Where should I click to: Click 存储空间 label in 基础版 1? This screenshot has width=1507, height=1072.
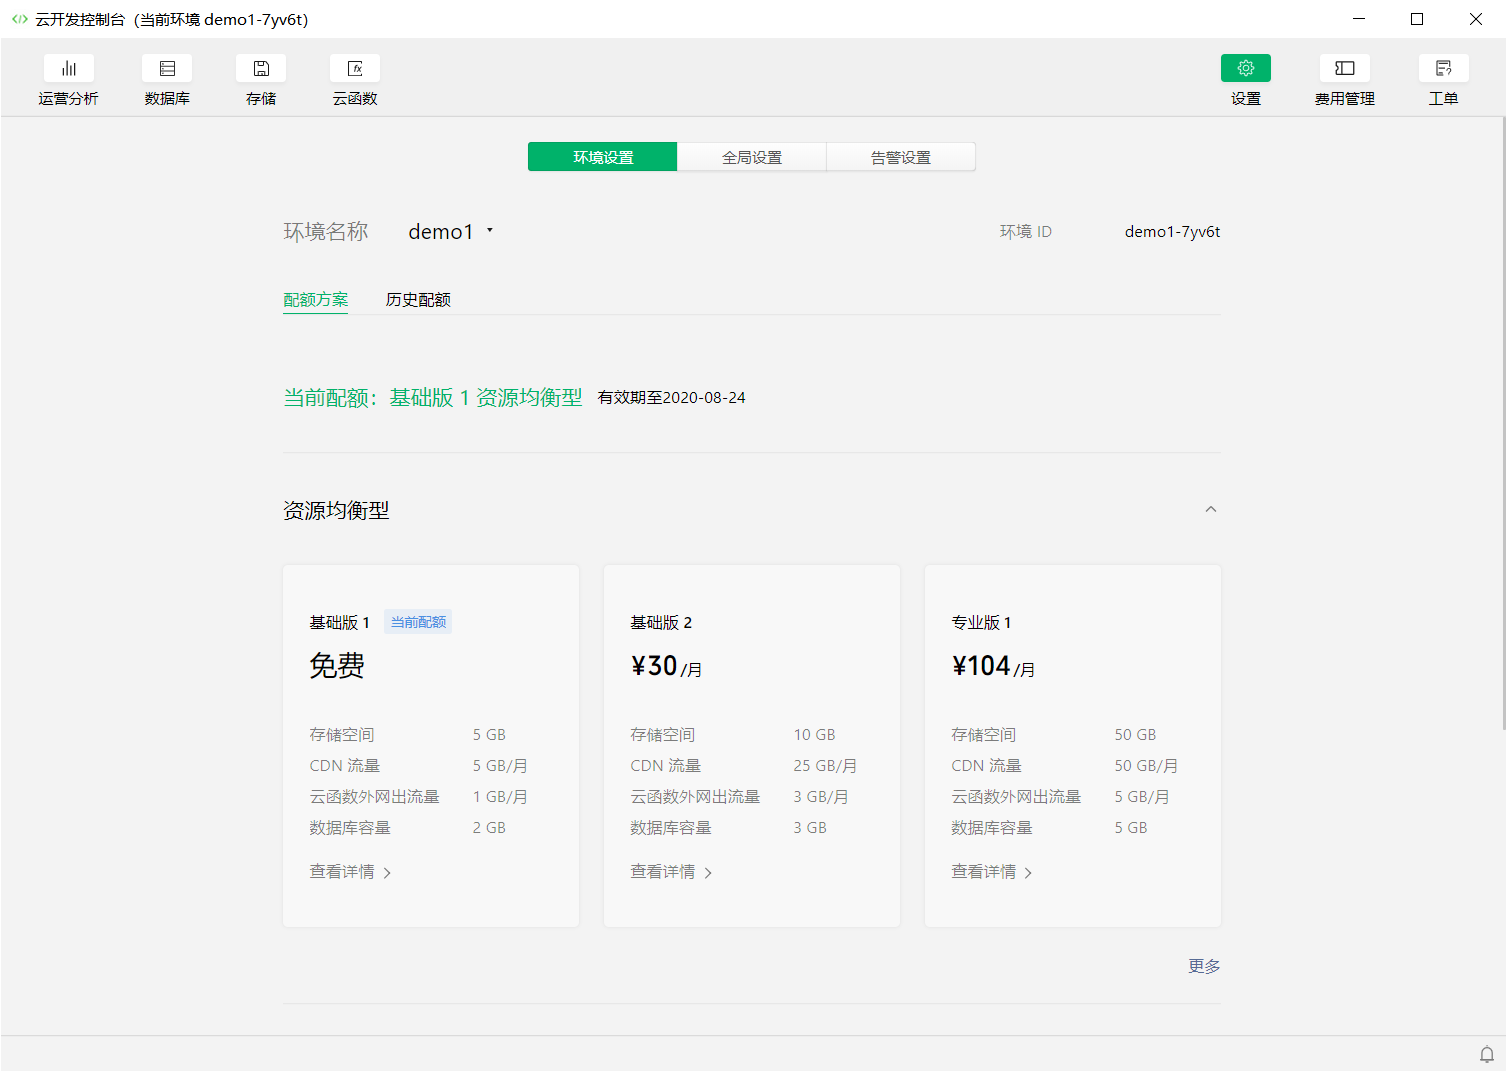click(342, 735)
